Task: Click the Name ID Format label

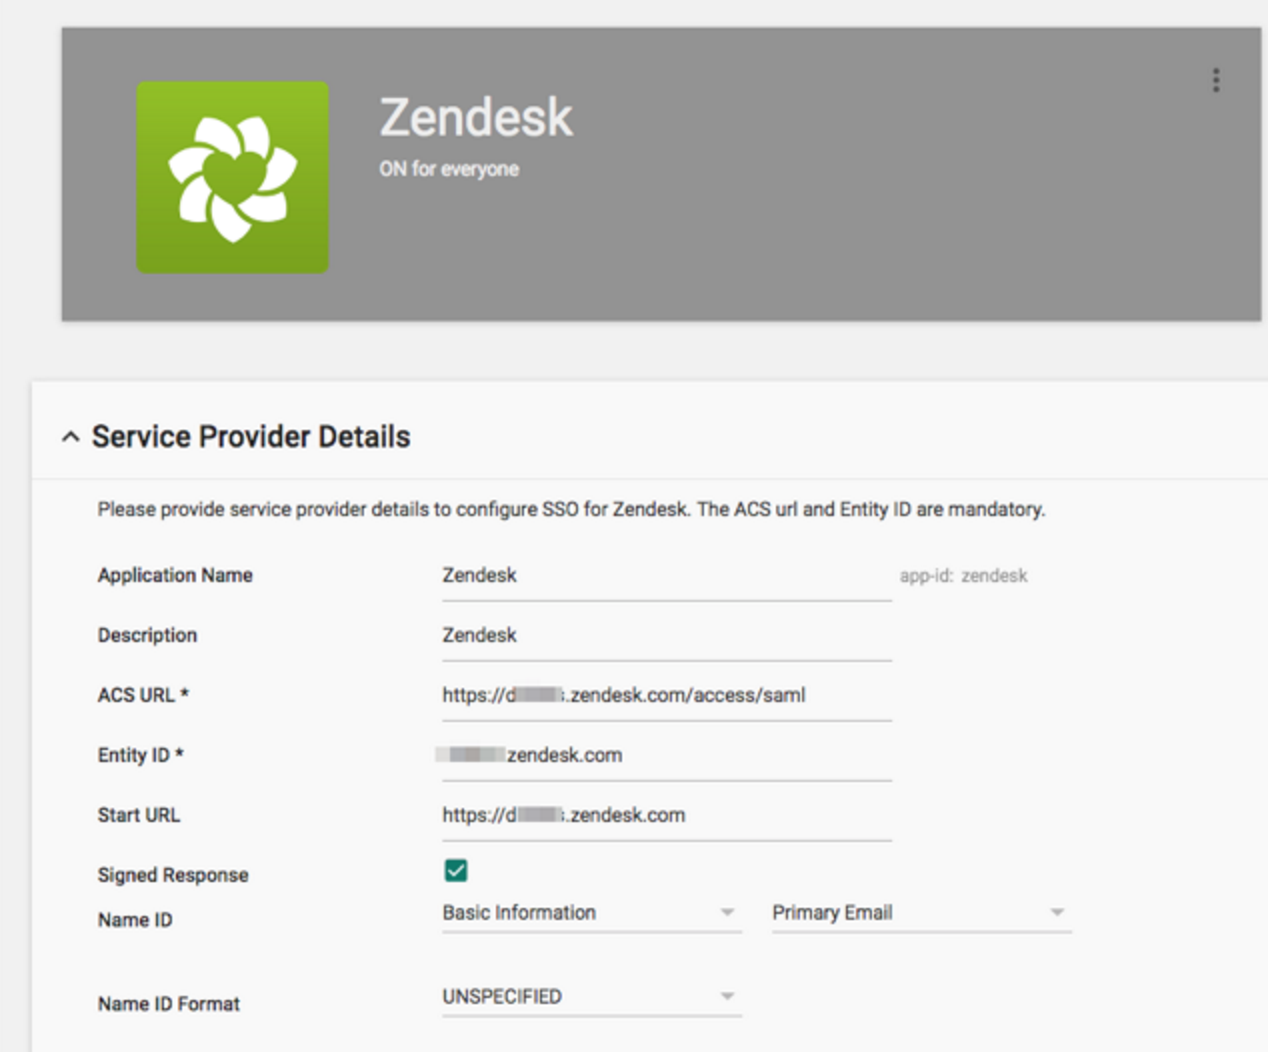Action: tap(169, 1004)
